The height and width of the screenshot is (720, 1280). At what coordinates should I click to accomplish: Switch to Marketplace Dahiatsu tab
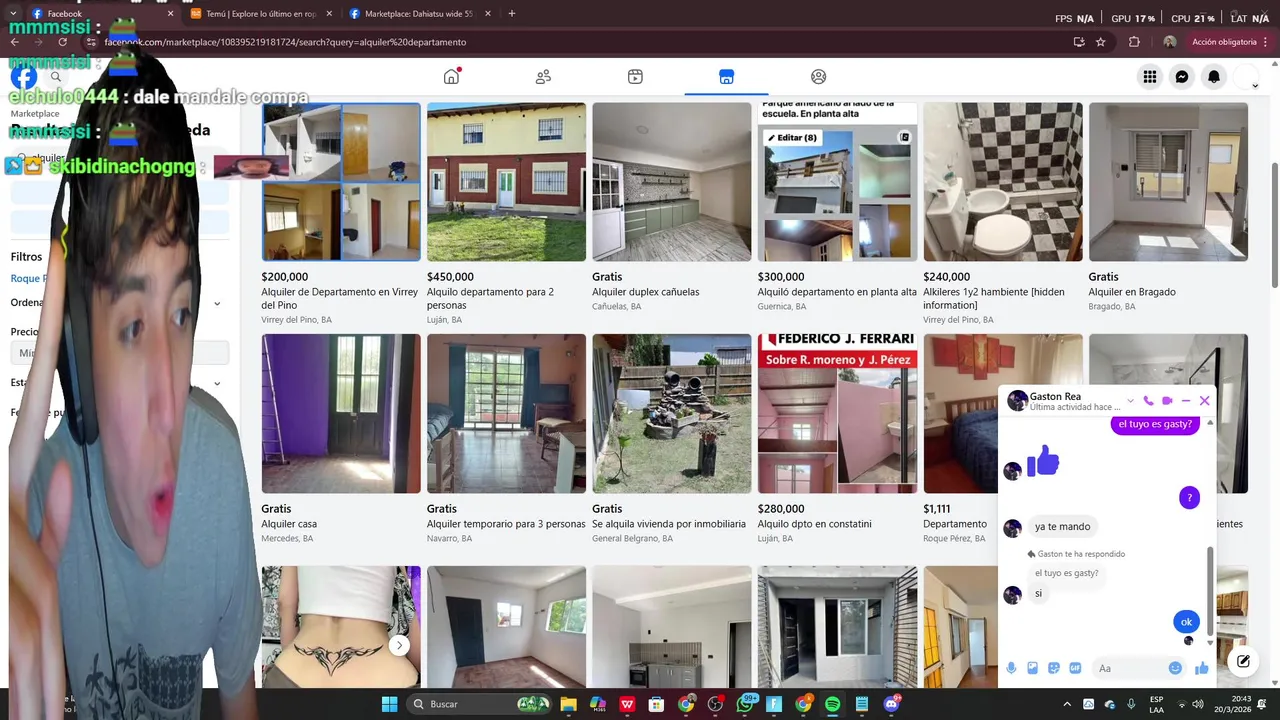pos(421,14)
